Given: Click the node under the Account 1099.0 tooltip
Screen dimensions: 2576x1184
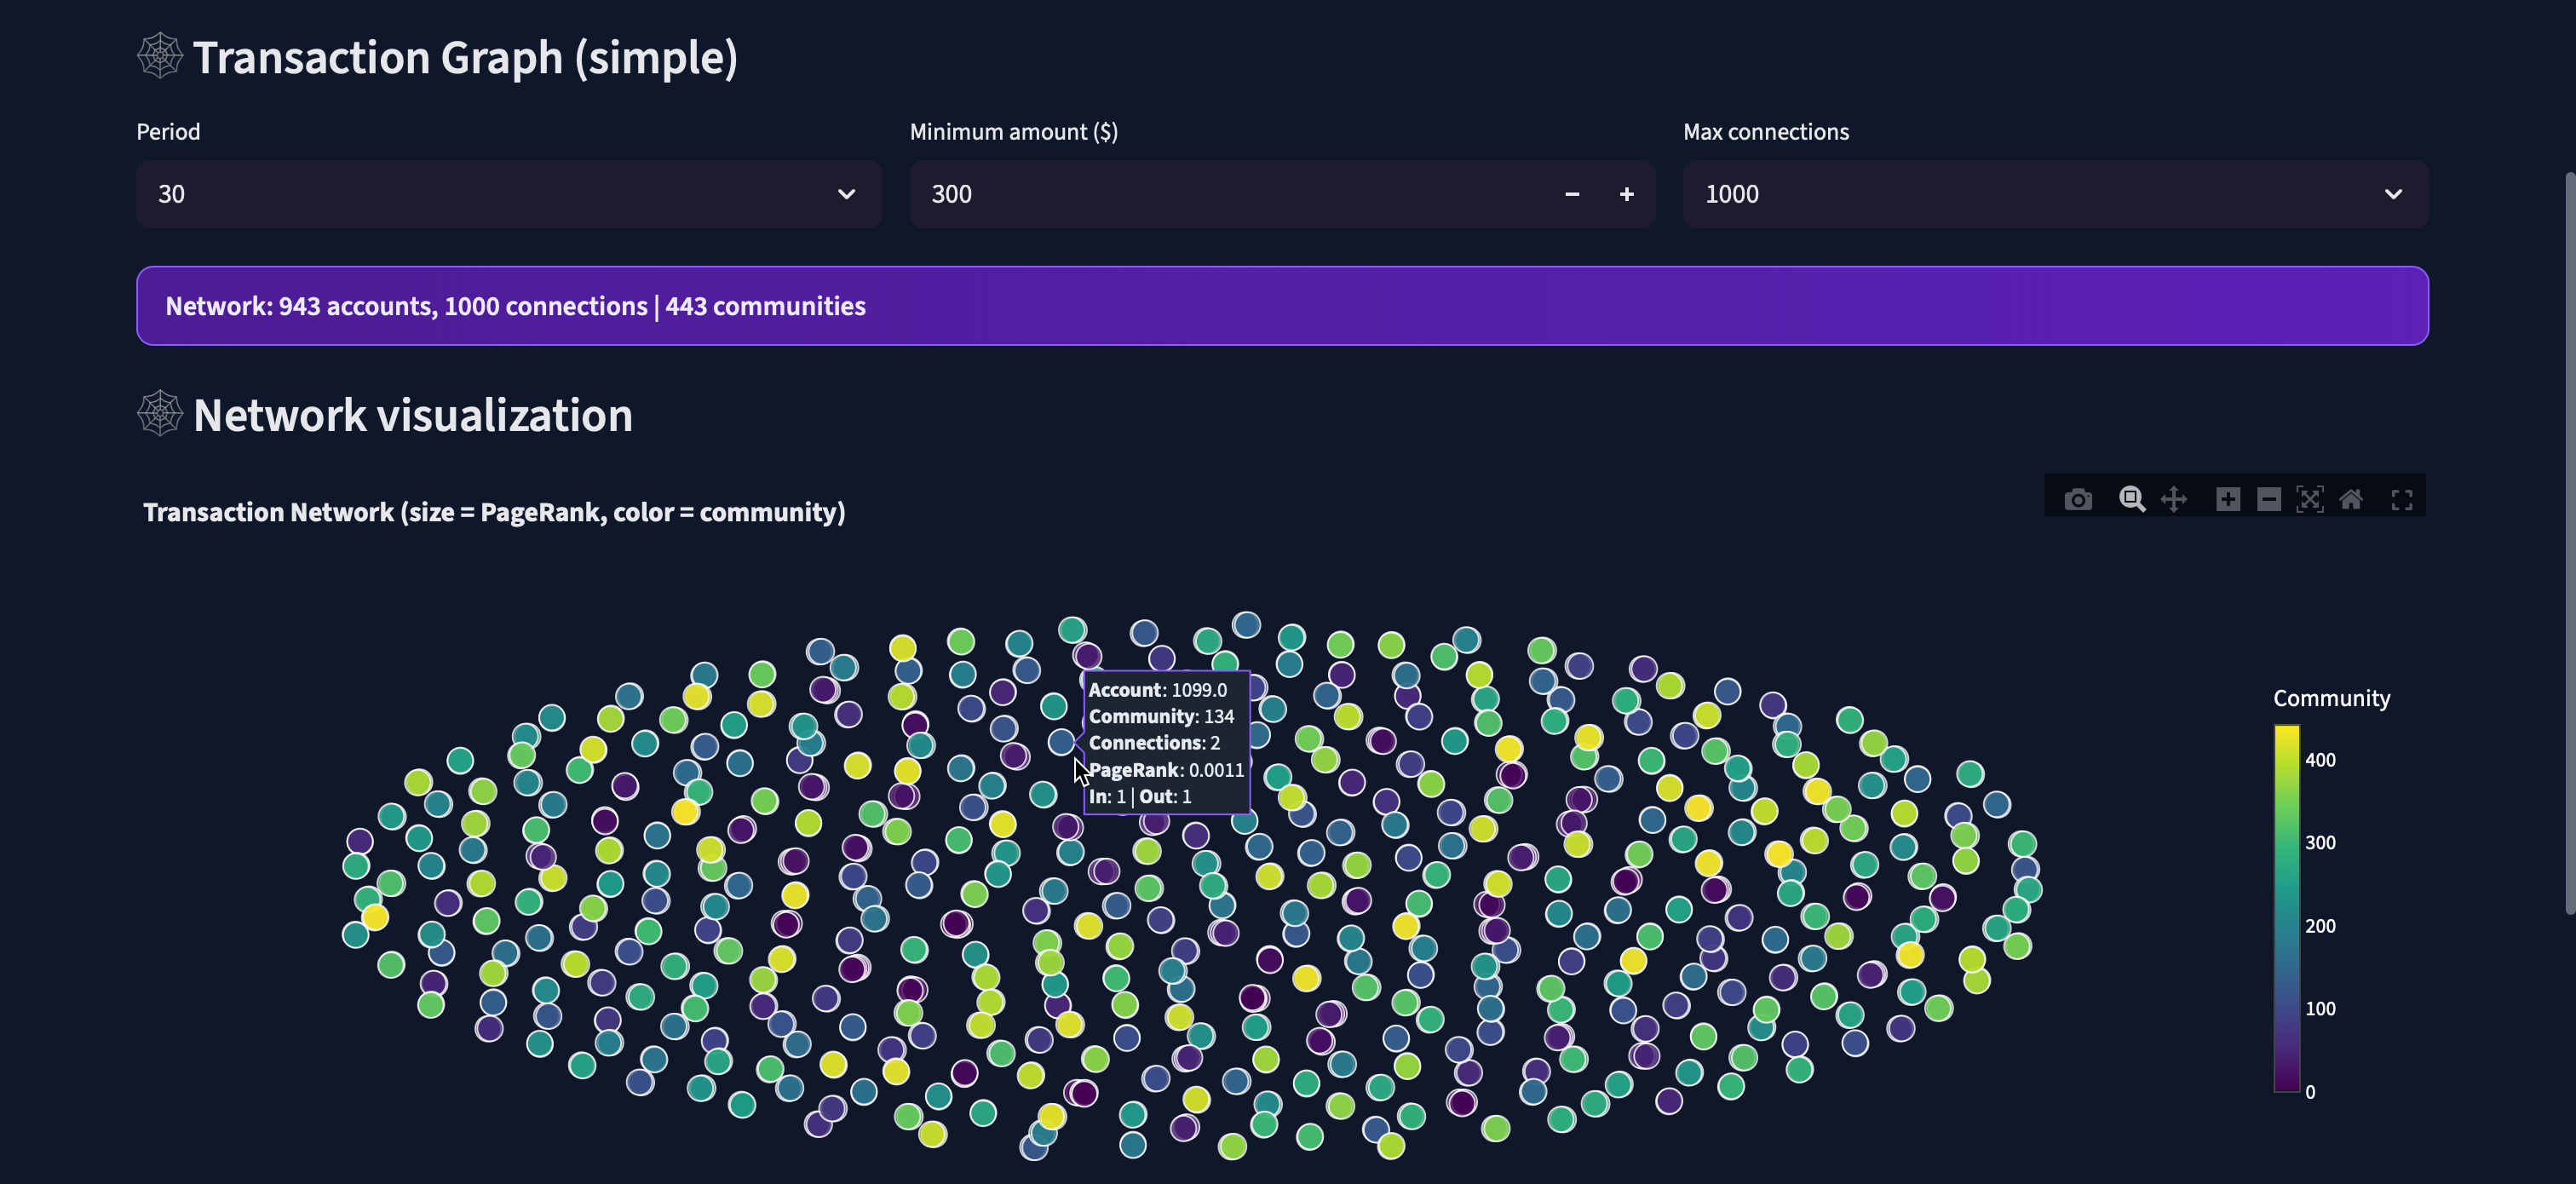Looking at the screenshot, I should pos(1061,742).
